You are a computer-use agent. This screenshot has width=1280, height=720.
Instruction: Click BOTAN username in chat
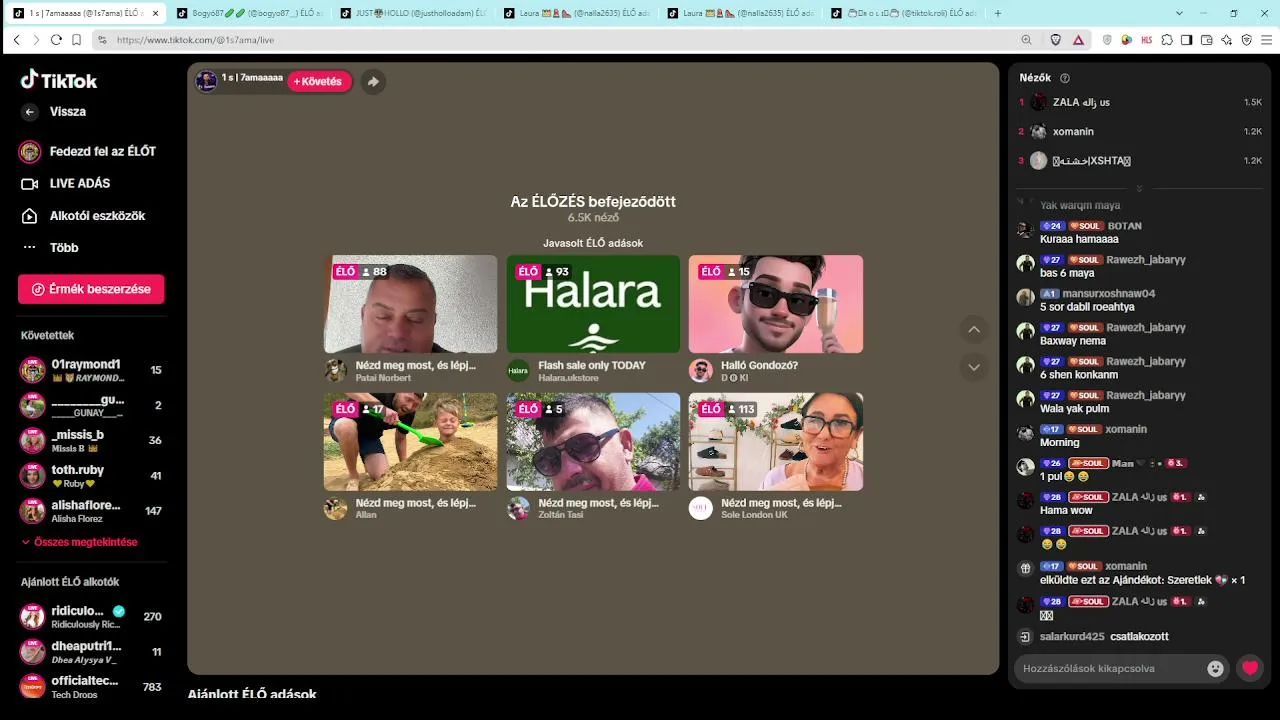coord(1125,226)
